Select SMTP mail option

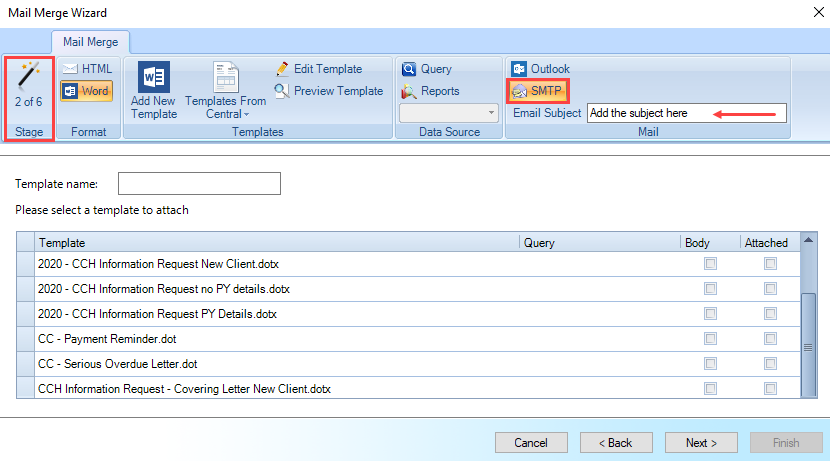point(537,91)
